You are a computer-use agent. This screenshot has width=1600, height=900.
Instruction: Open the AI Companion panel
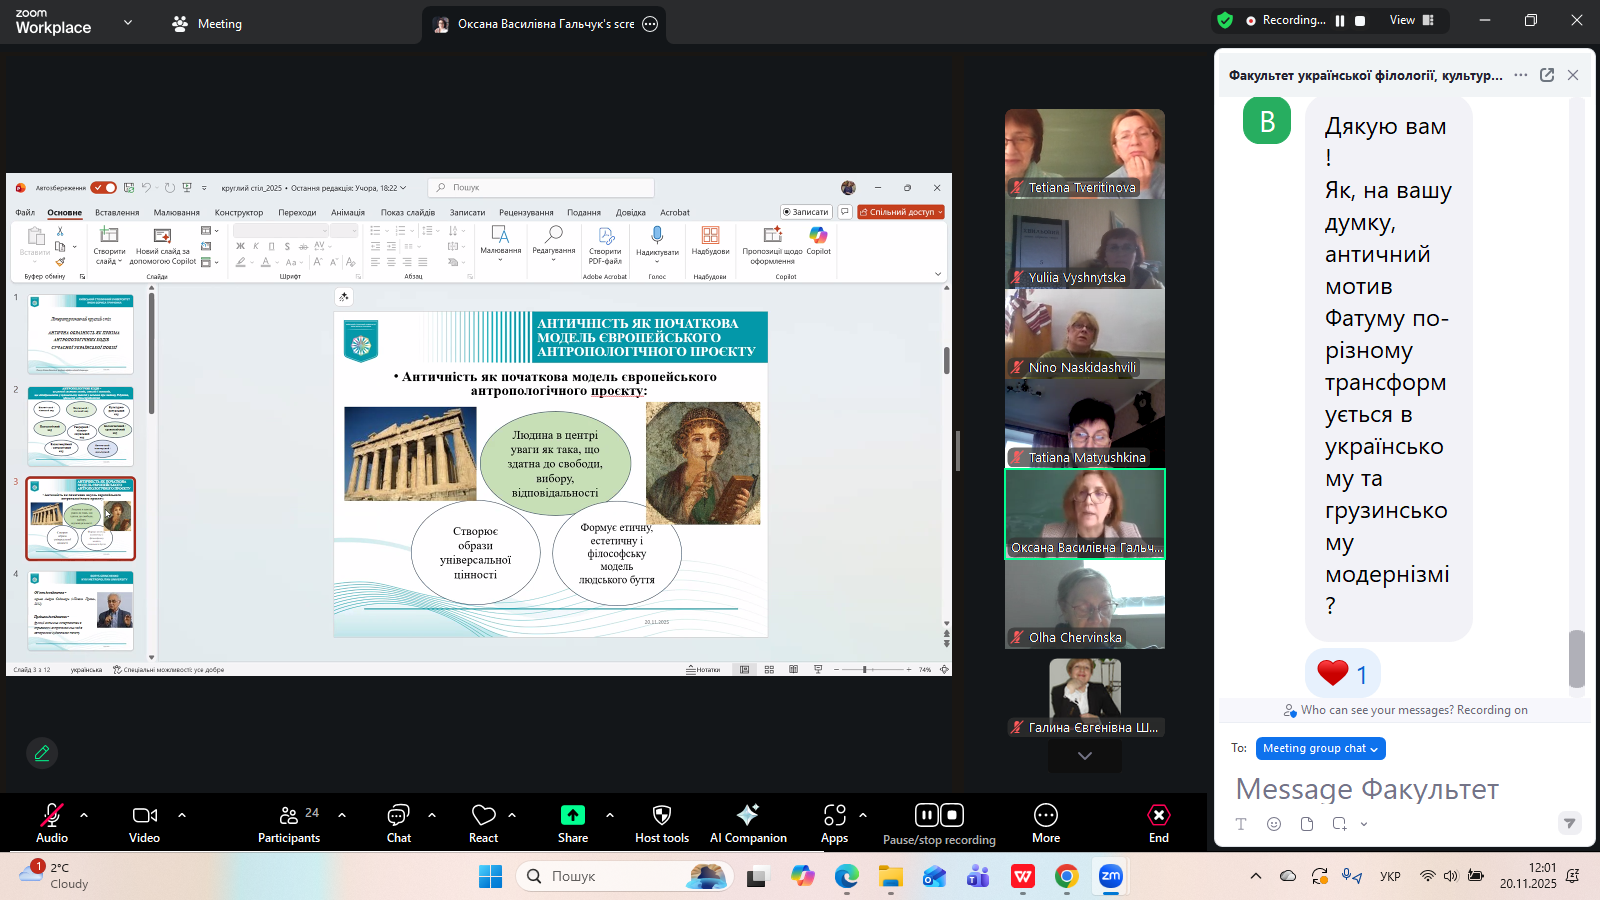pos(747,815)
